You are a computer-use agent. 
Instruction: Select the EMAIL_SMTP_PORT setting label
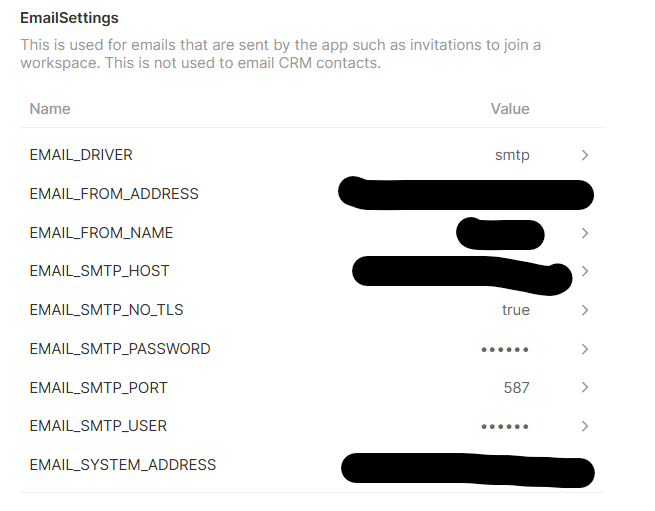[x=98, y=387]
